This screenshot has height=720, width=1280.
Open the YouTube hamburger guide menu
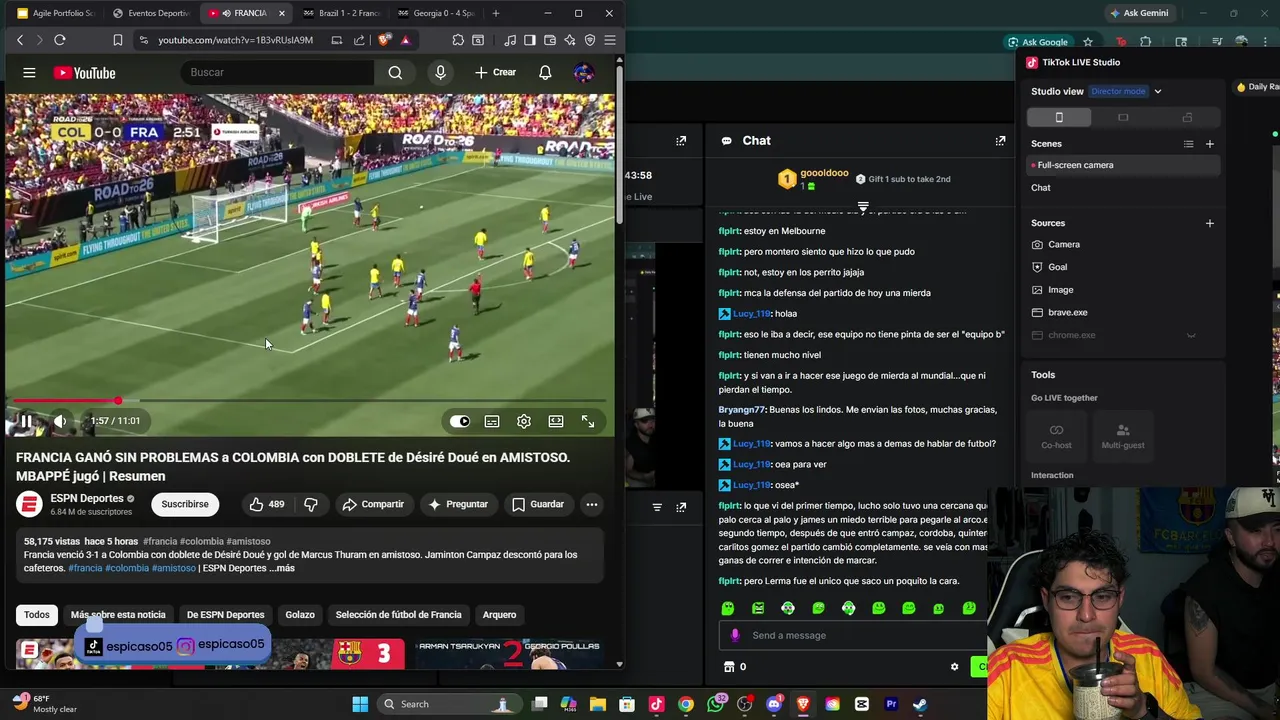pyautogui.click(x=29, y=73)
